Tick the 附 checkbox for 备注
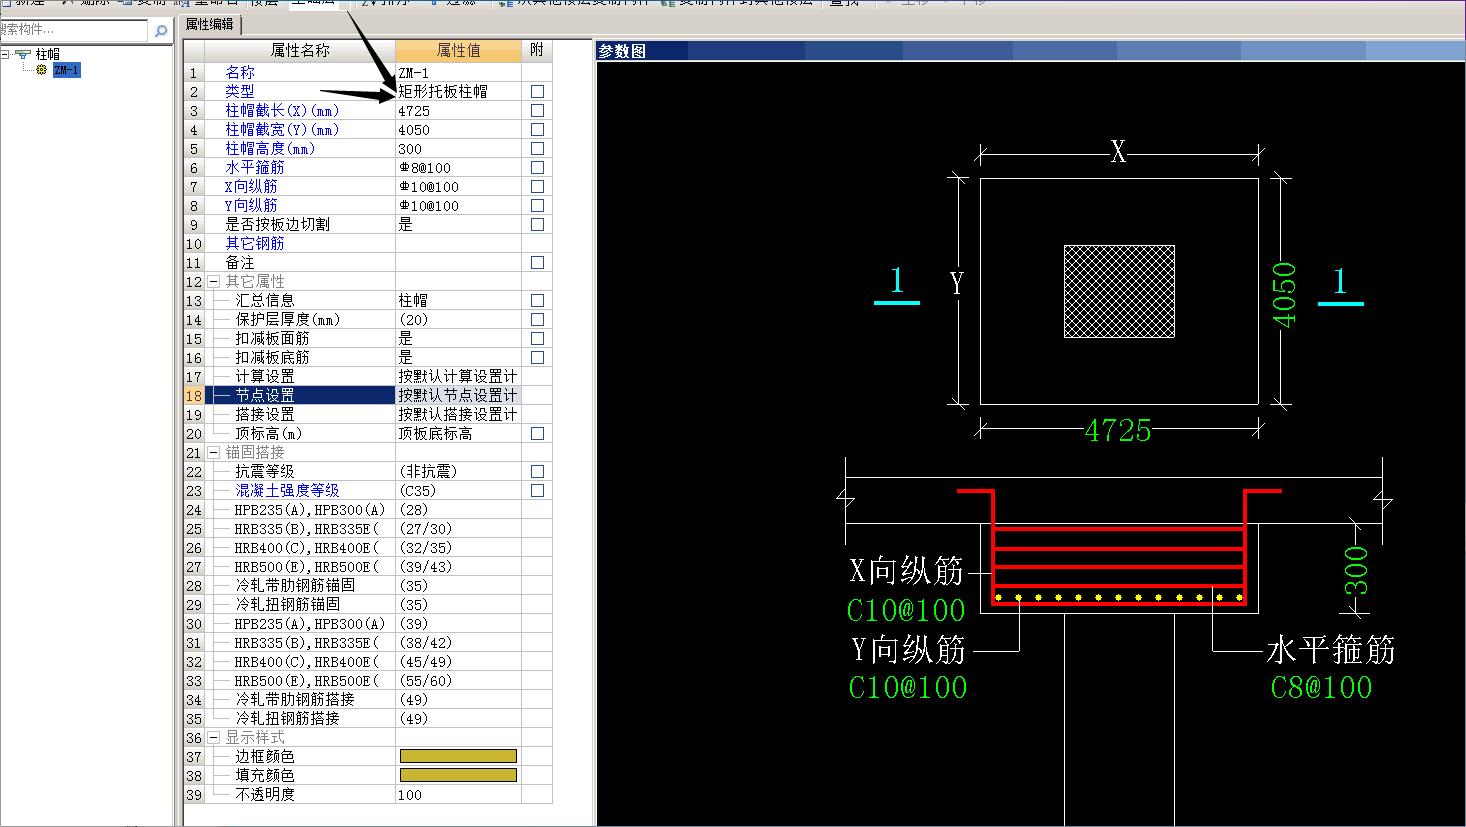 pos(537,262)
